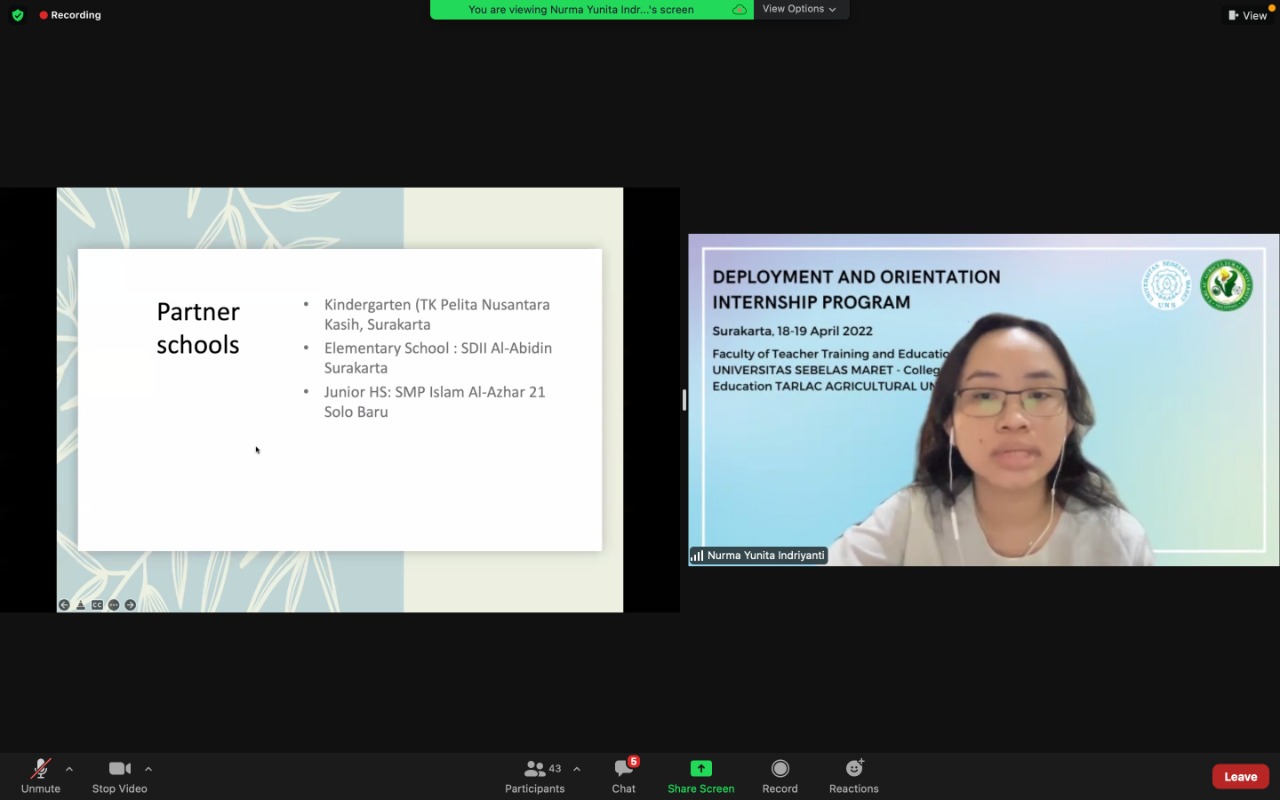Image resolution: width=1280 pixels, height=800 pixels.
Task: Open the Participants list
Action: [535, 775]
